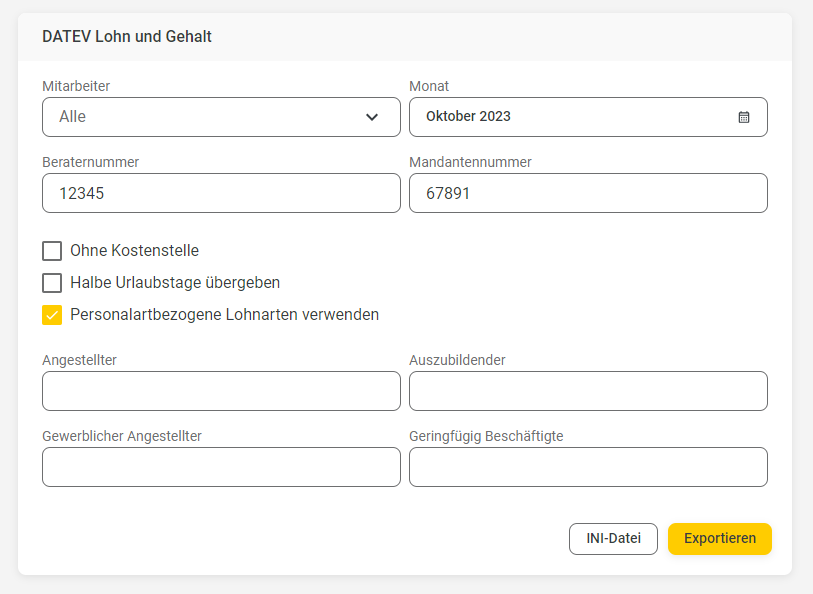Open the calendar icon in Monat field

tap(744, 117)
